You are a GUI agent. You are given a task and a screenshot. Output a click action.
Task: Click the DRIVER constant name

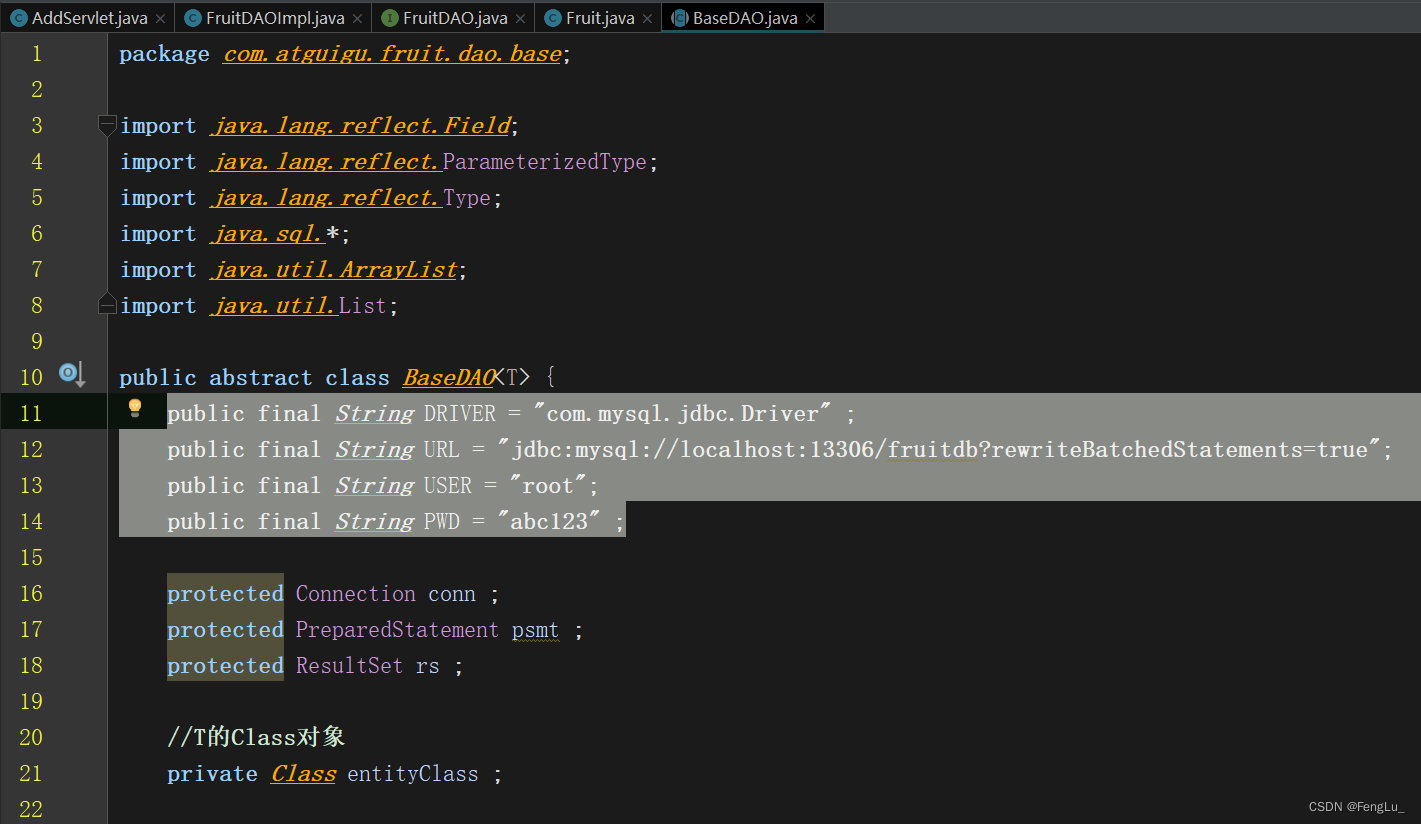[x=459, y=414]
